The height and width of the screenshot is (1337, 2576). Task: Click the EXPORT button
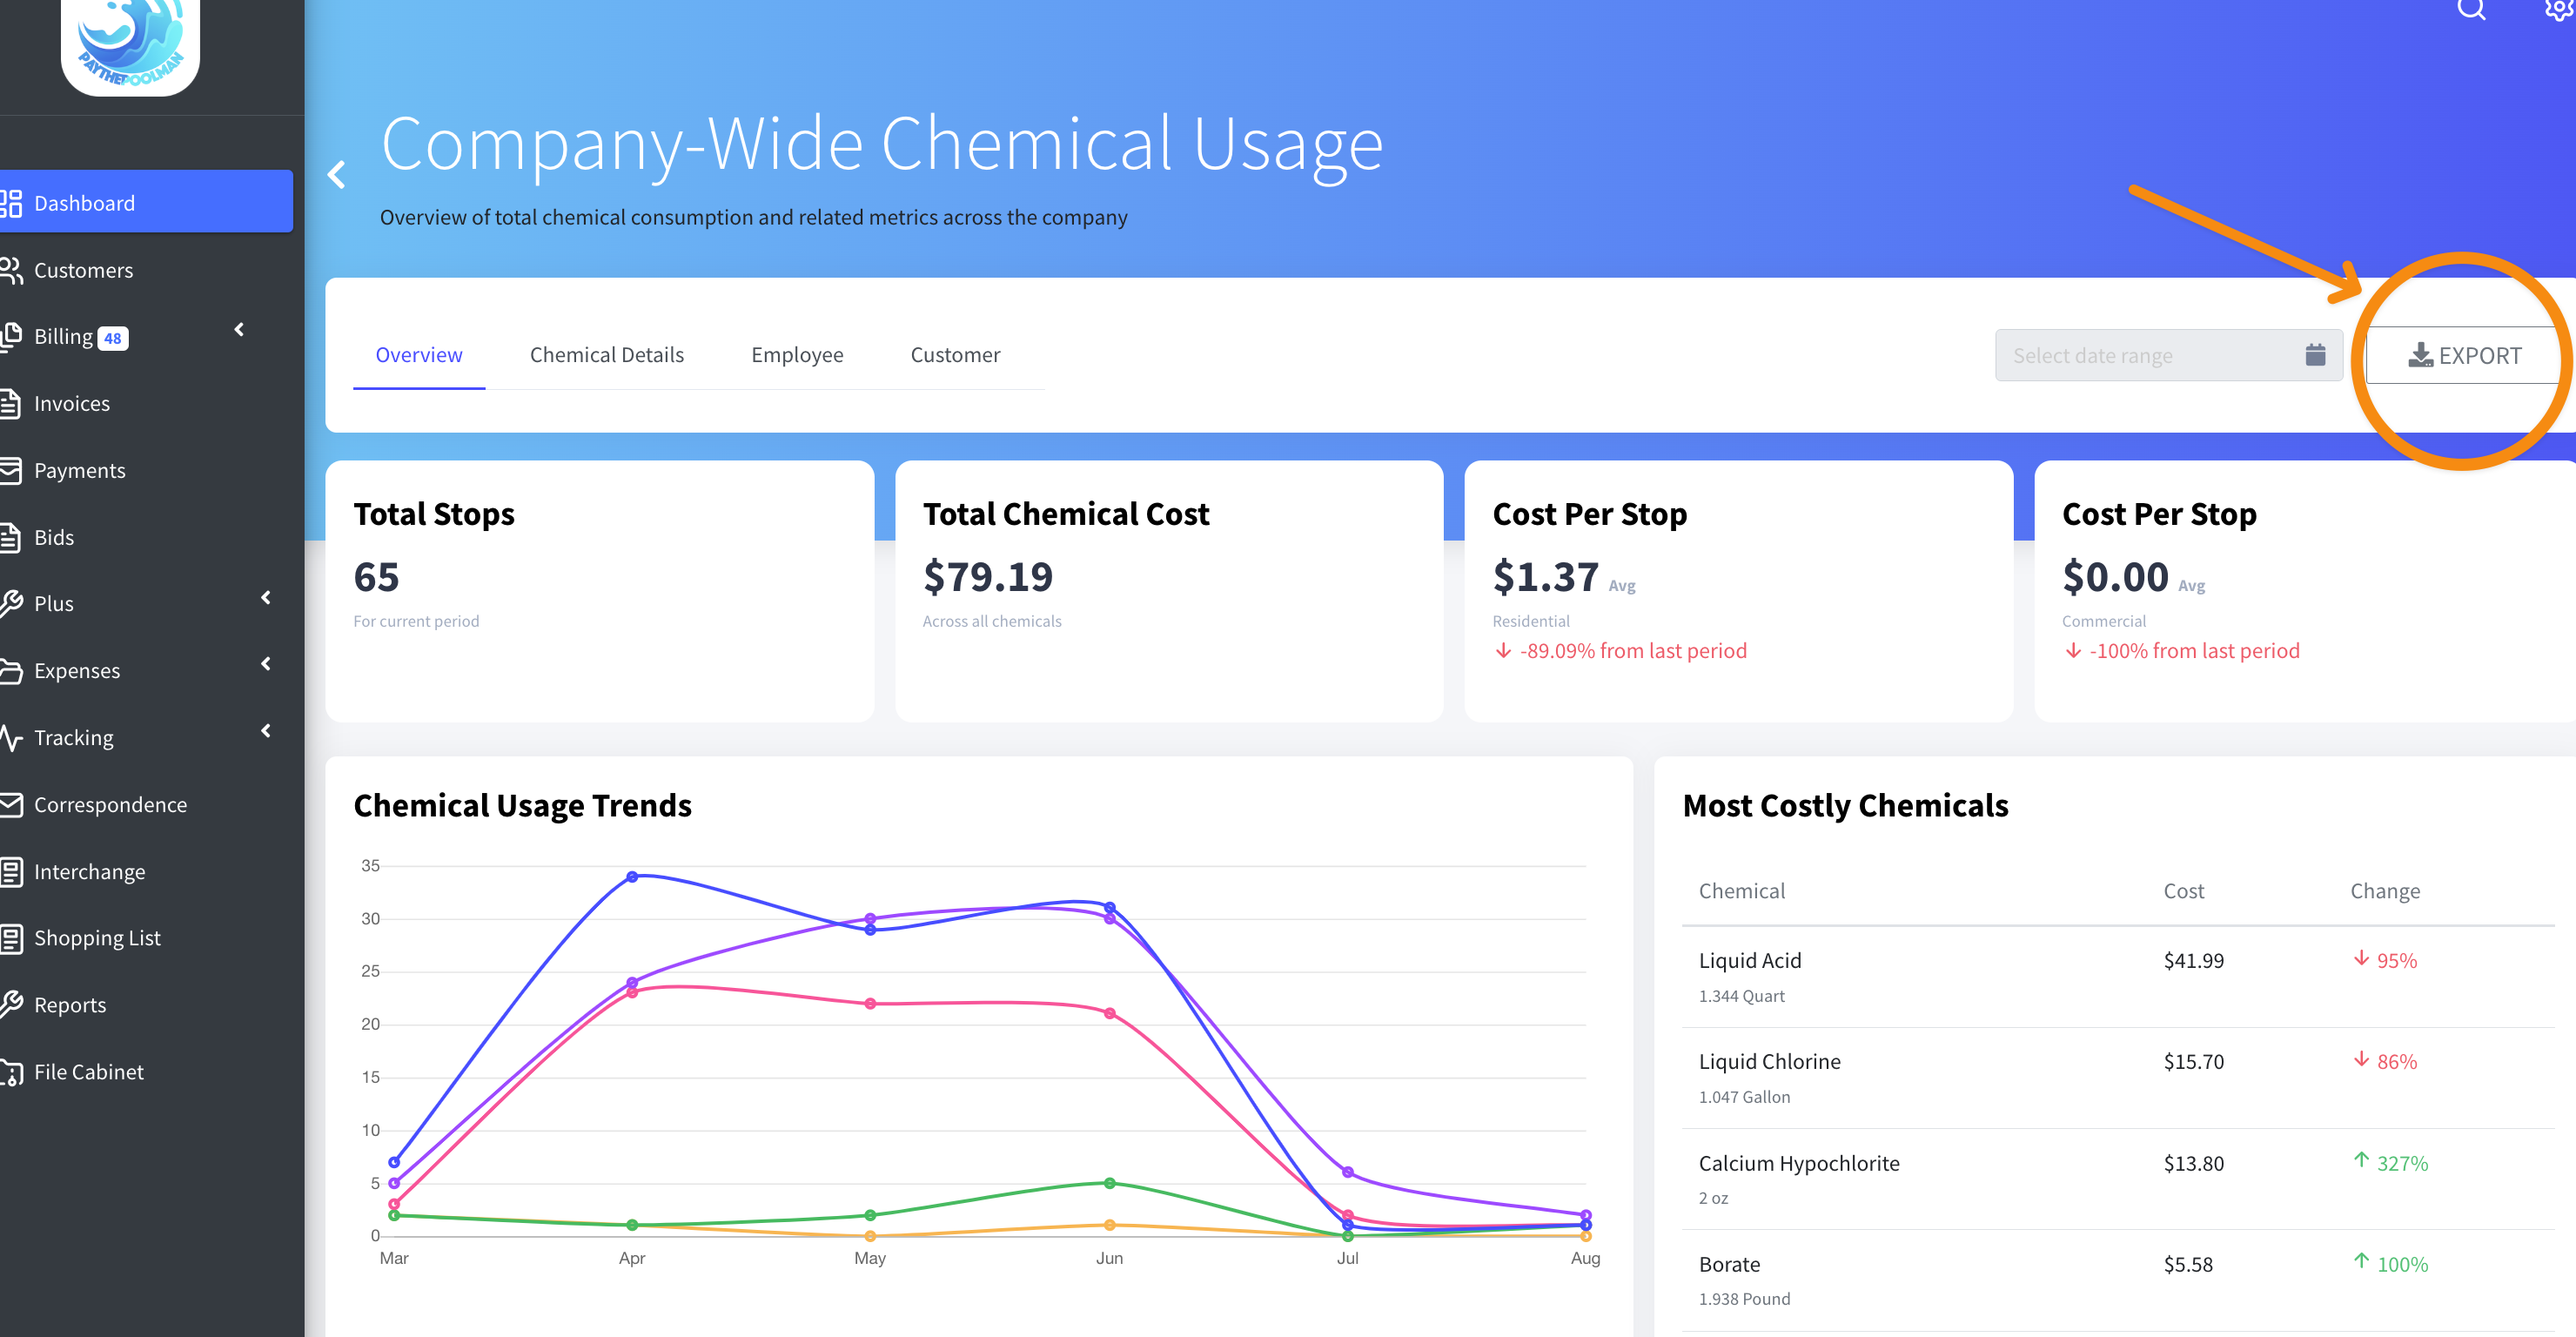(2463, 355)
